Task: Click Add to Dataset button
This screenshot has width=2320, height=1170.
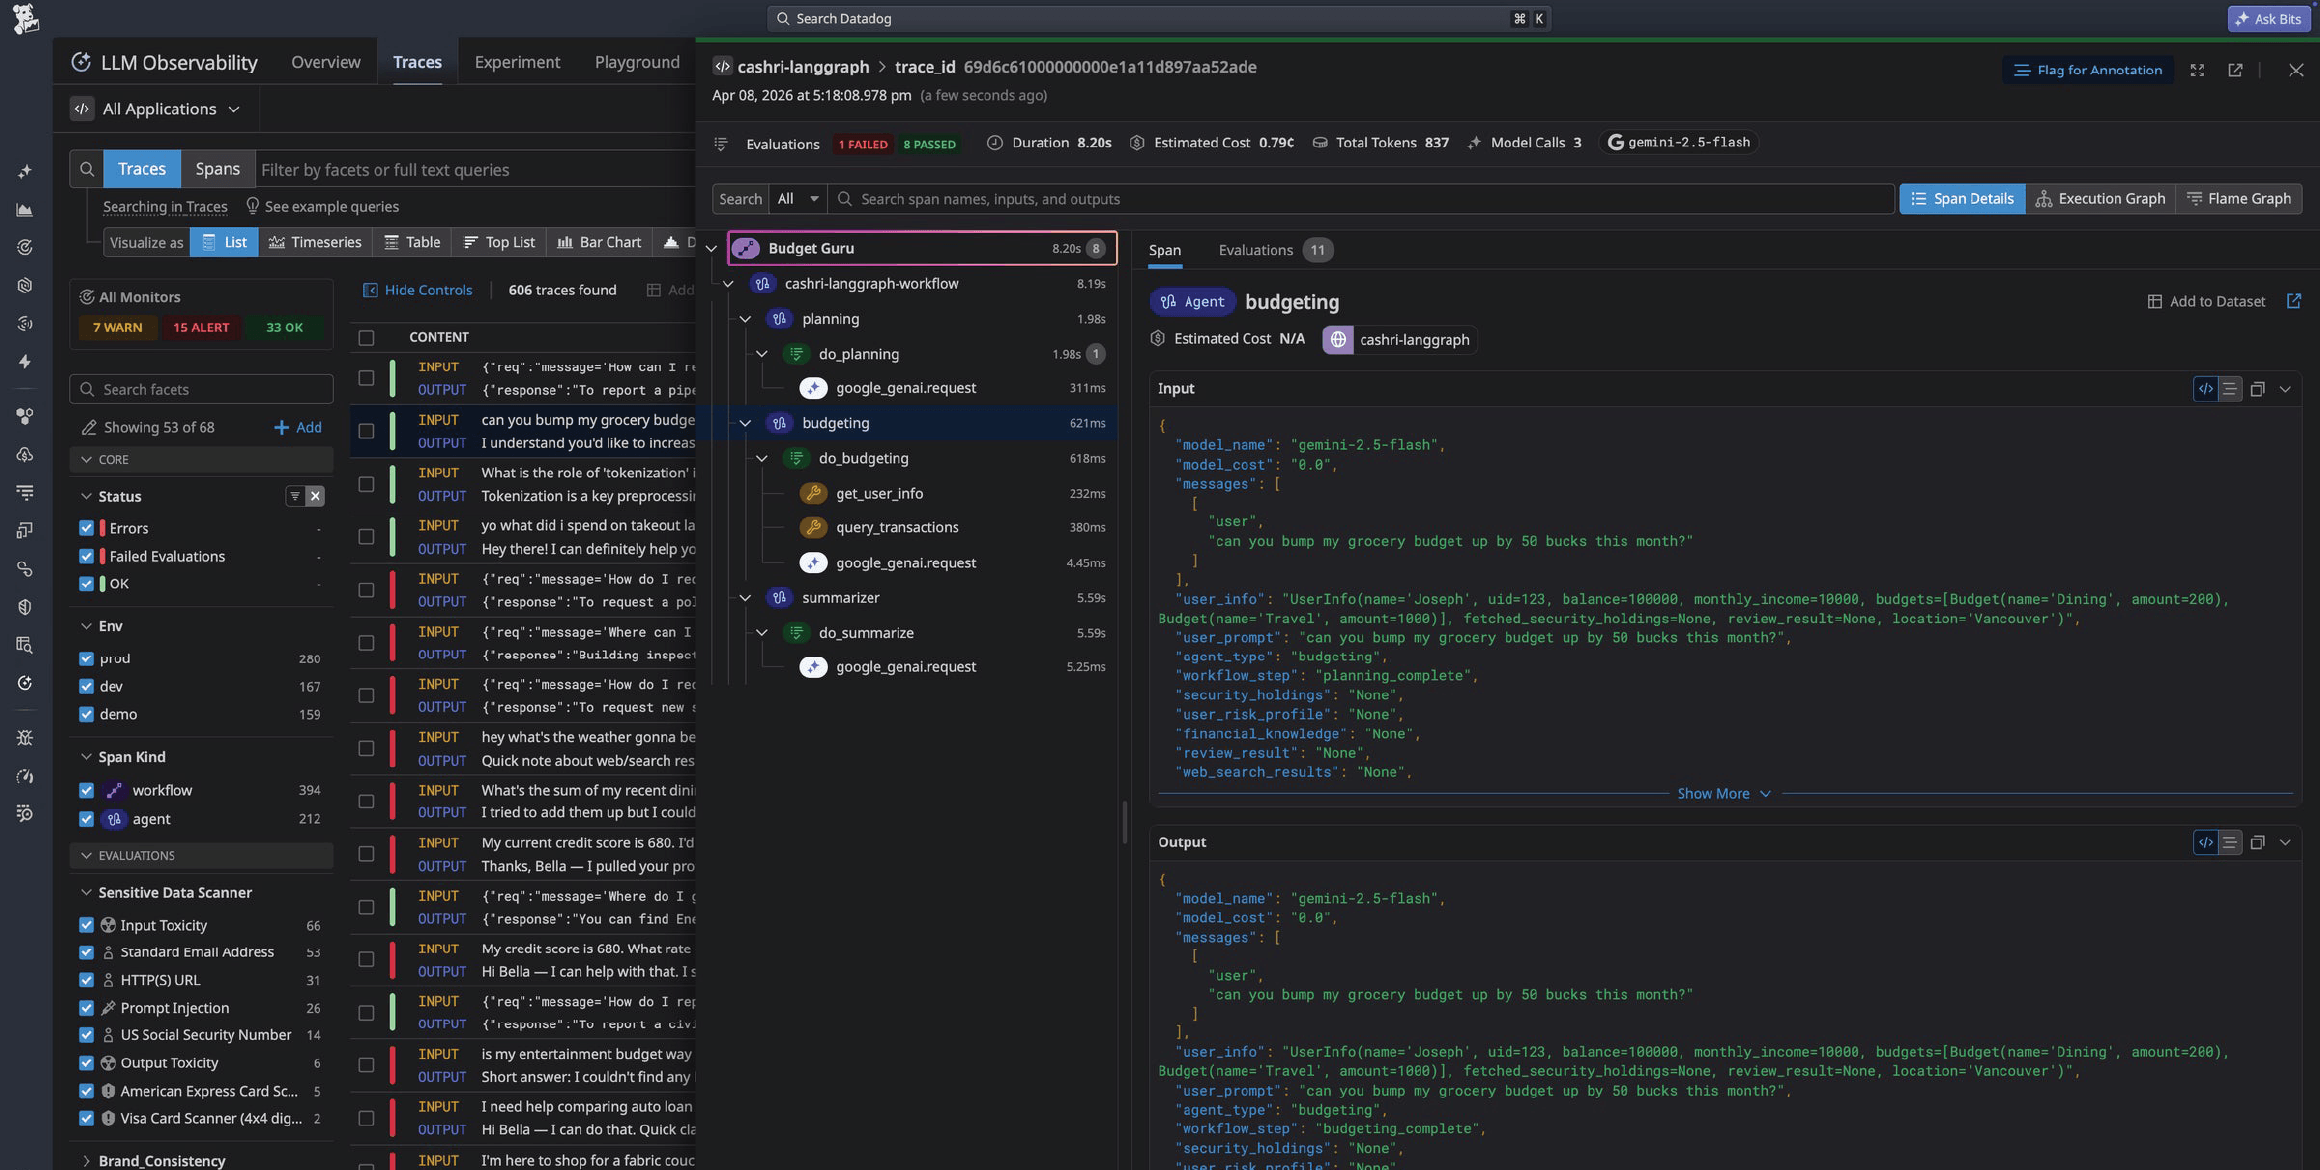Action: click(2206, 301)
